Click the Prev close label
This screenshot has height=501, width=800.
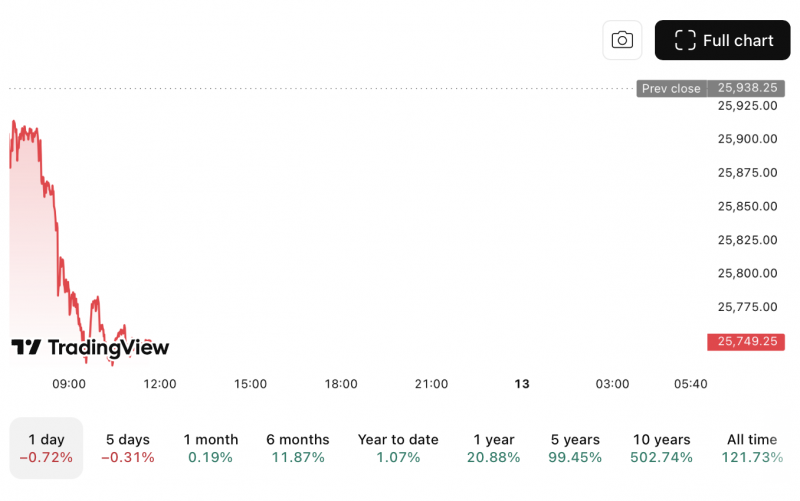(x=671, y=88)
